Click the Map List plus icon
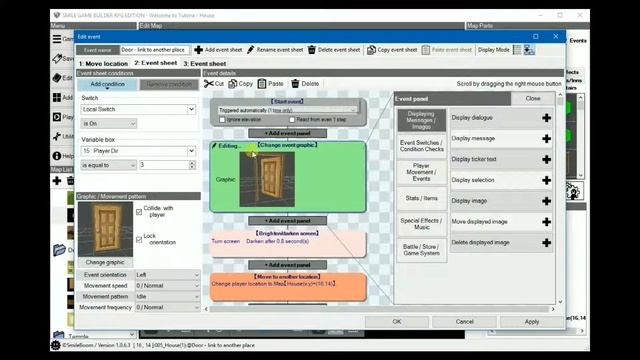Viewport: 640px width, 360px height. tap(57, 180)
